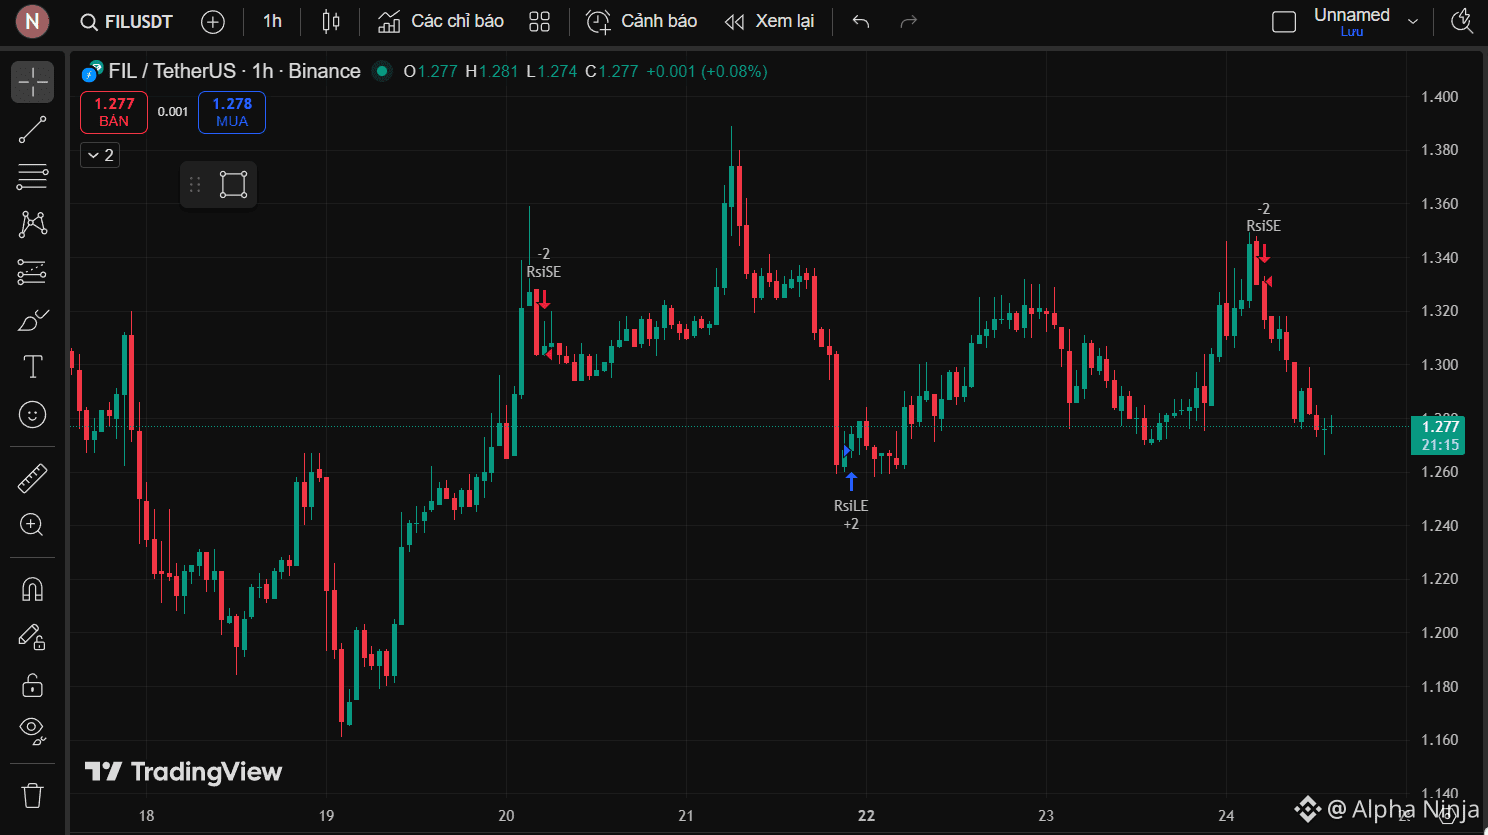The height and width of the screenshot is (835, 1488).
Task: Open the TradingView logo link
Action: point(183,772)
